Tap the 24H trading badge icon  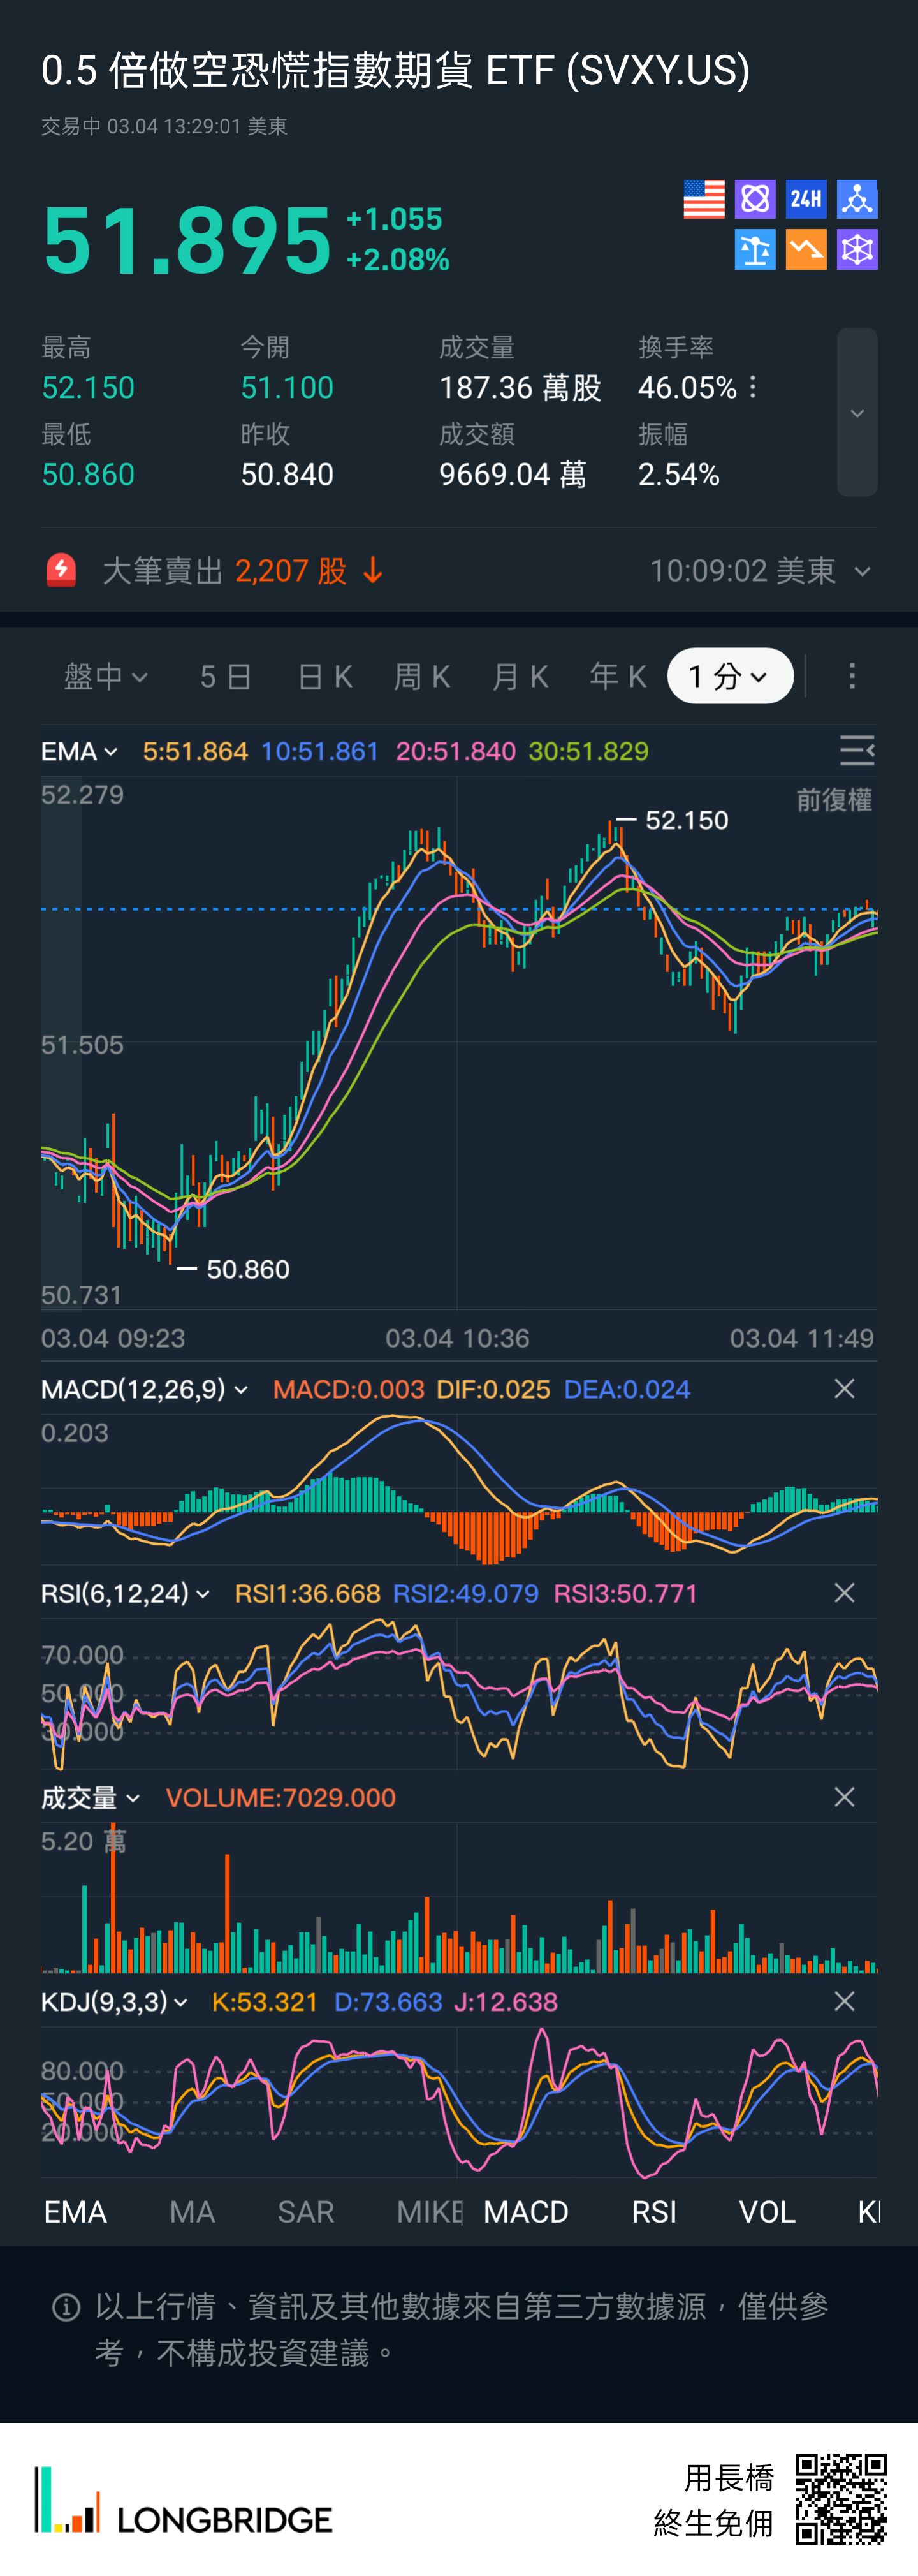806,199
